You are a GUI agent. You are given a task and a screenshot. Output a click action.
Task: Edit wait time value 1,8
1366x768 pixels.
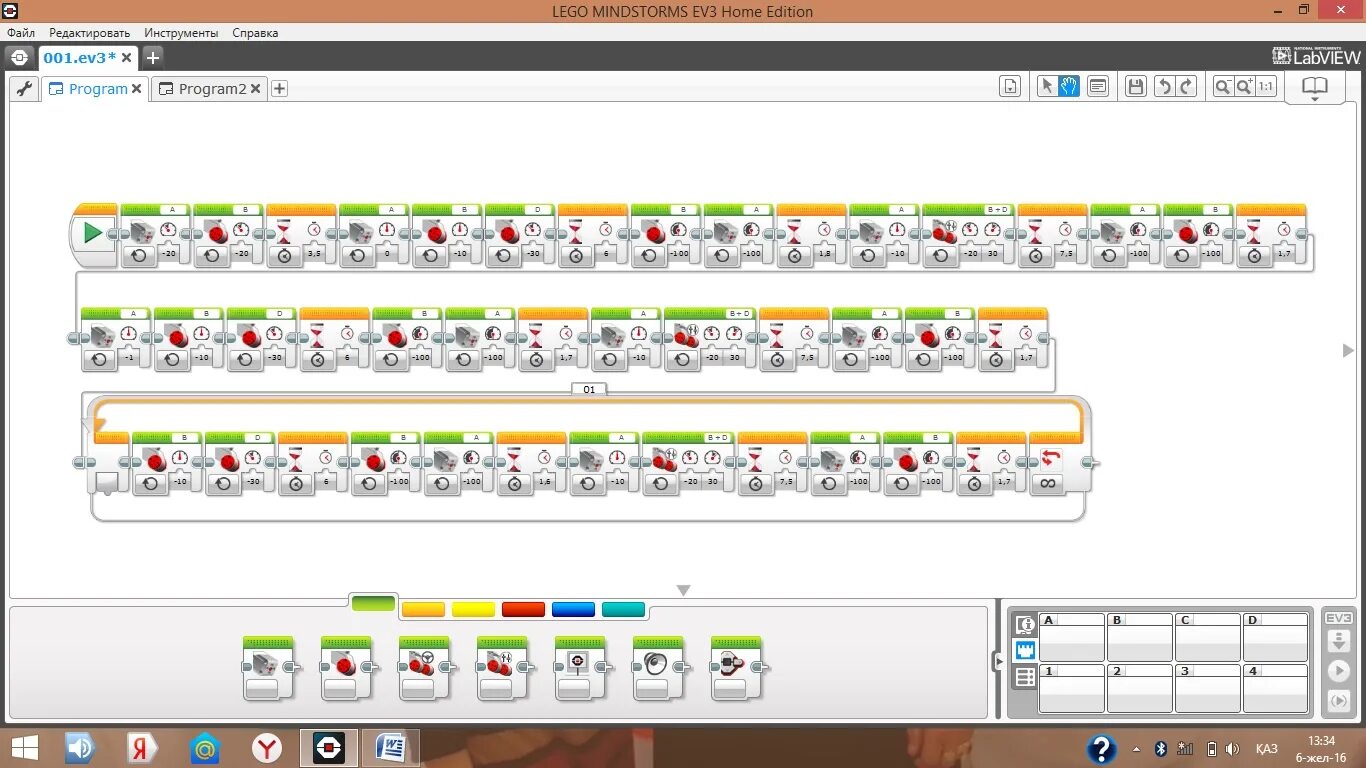click(825, 255)
